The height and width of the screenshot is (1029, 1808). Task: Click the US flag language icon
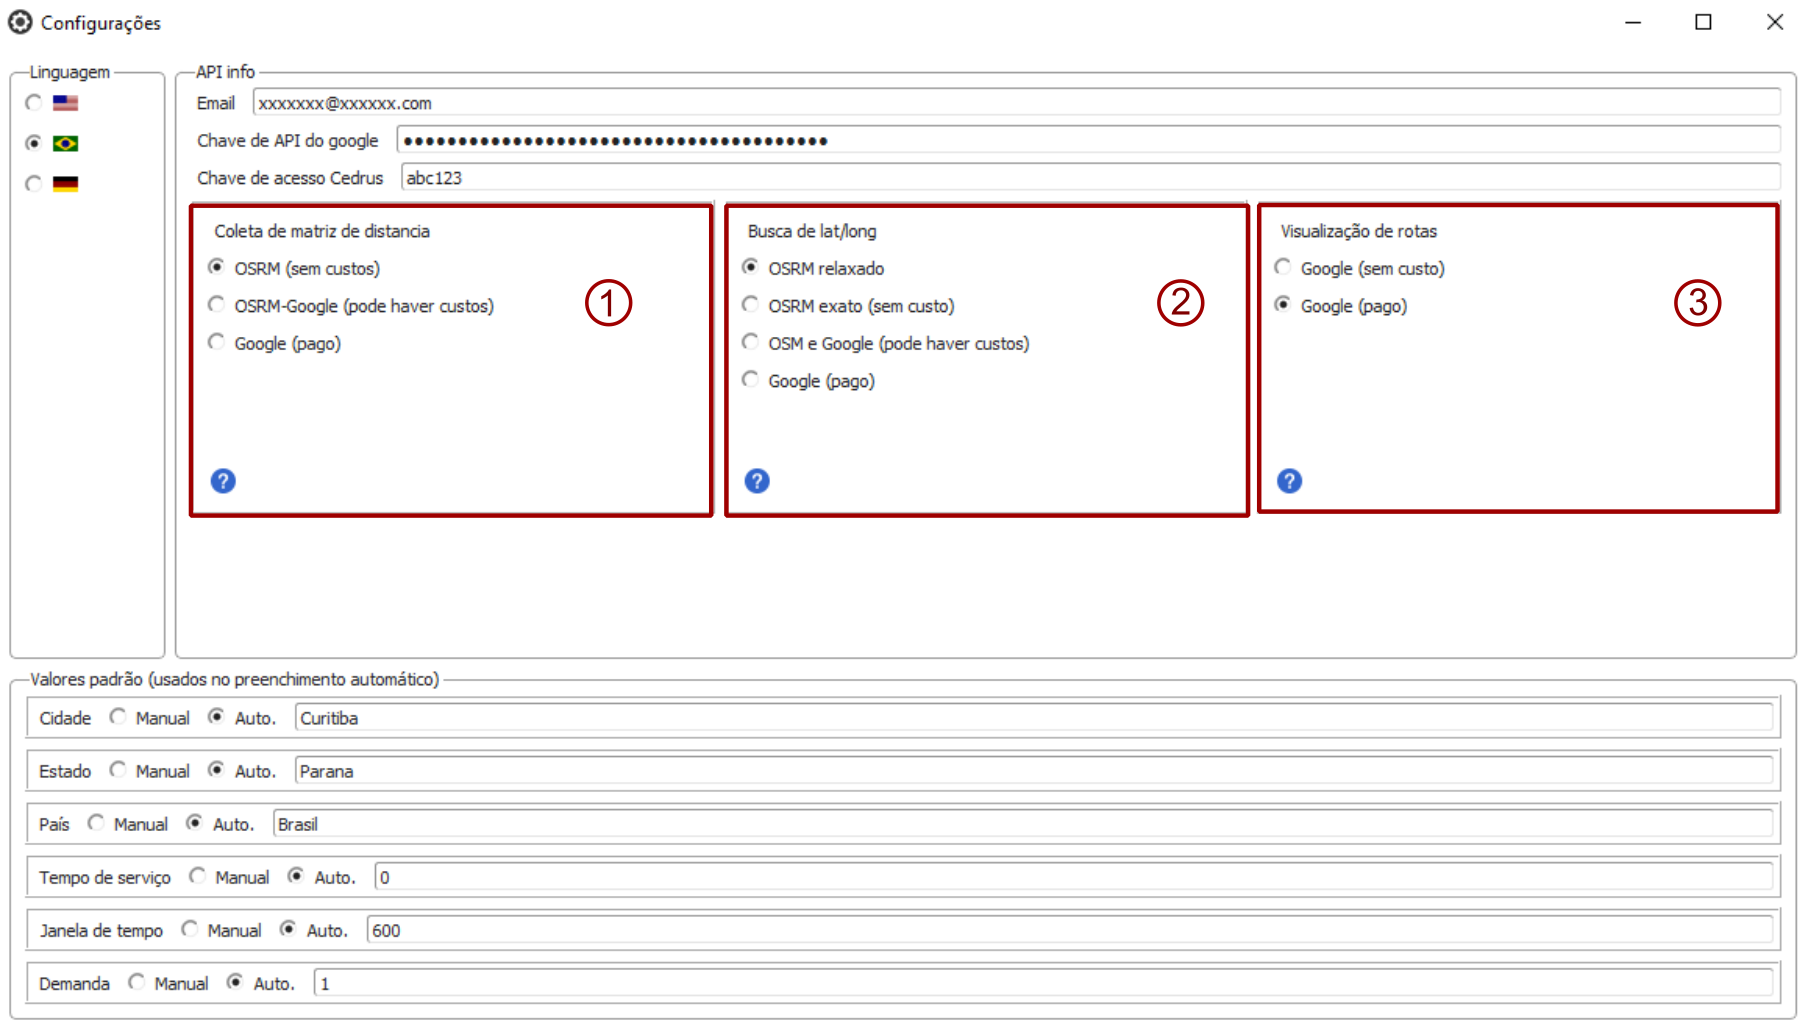pyautogui.click(x=66, y=103)
